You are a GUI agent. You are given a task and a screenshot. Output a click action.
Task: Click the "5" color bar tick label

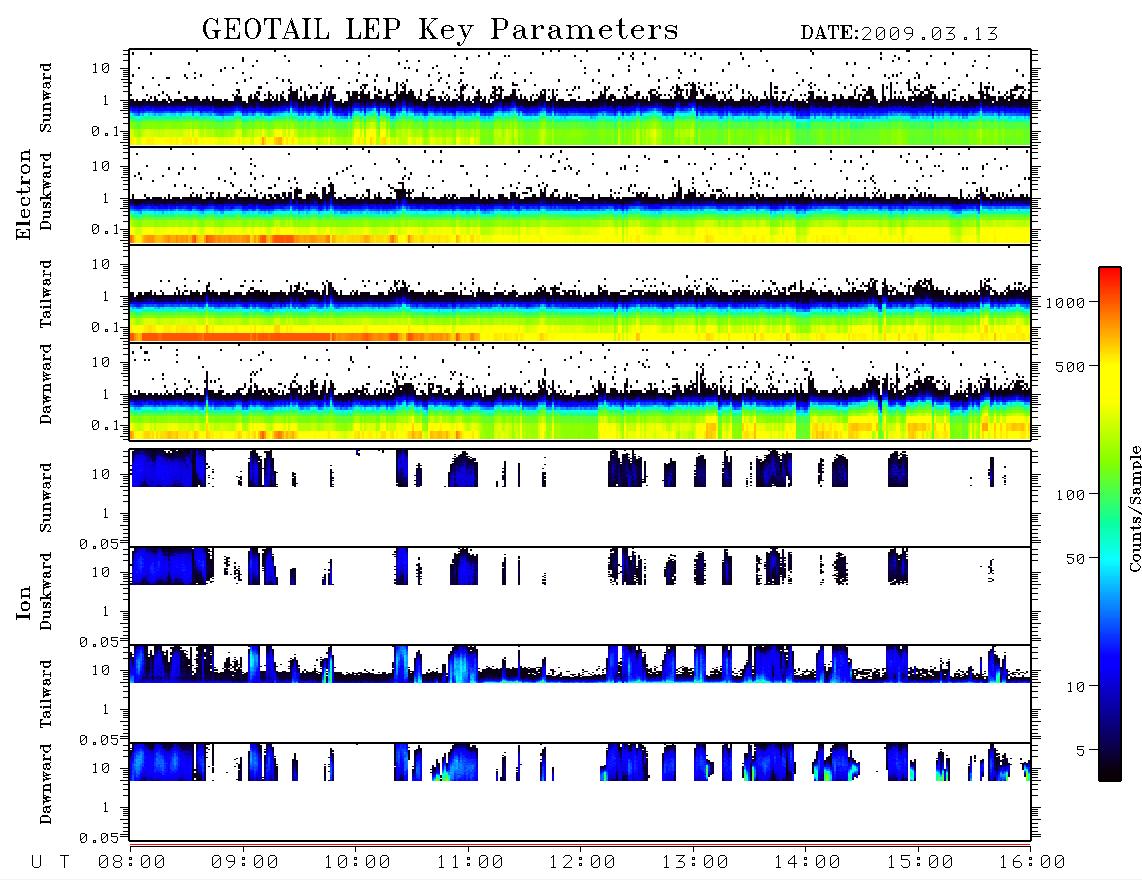tap(1081, 751)
